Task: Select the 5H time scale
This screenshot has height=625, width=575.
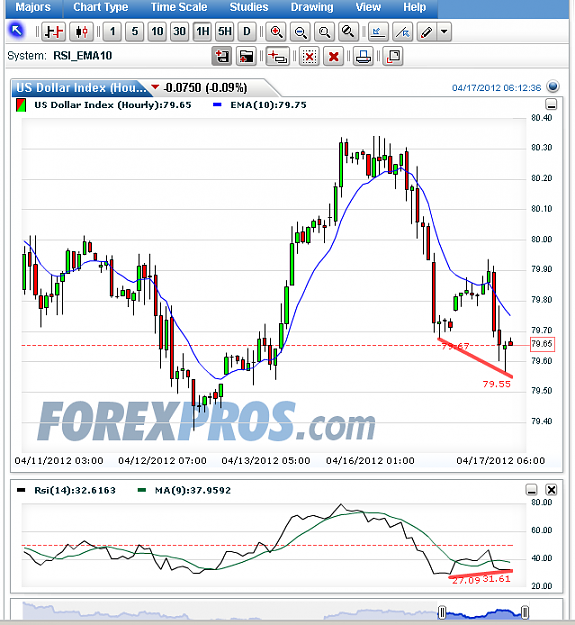Action: click(x=225, y=31)
